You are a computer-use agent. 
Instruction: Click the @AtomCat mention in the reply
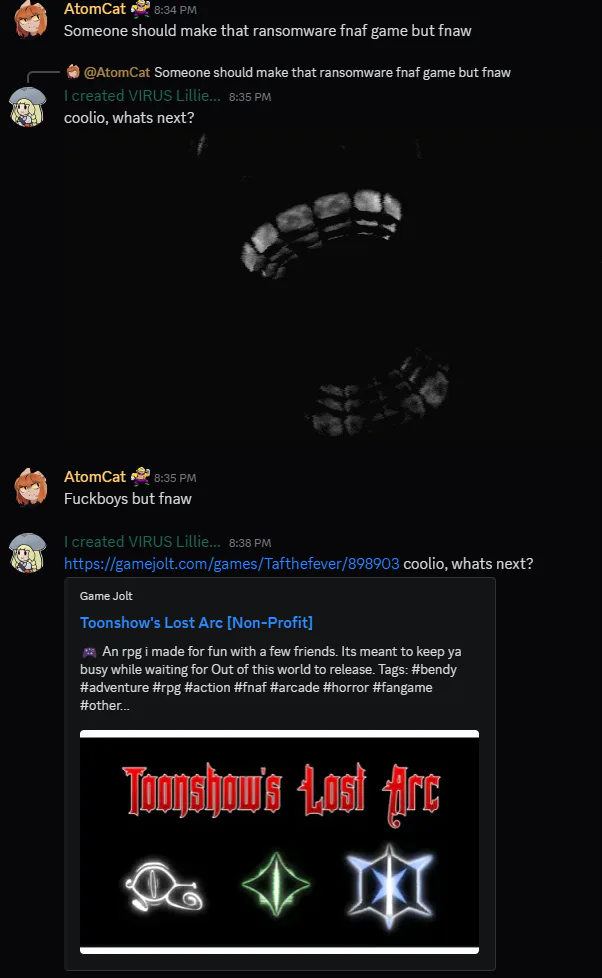pos(117,72)
